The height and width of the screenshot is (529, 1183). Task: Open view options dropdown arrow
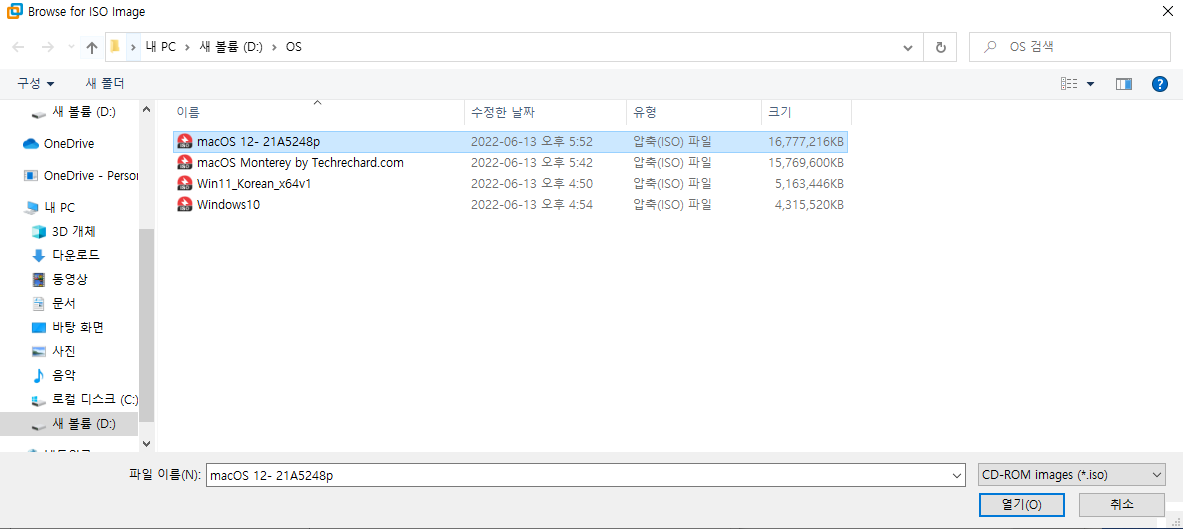[1090, 84]
